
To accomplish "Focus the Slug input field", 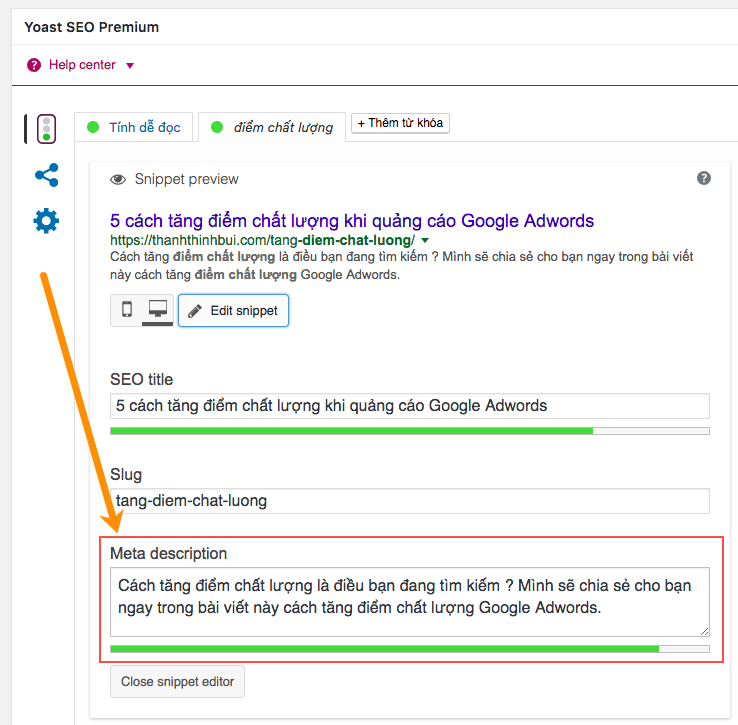I will [409, 501].
